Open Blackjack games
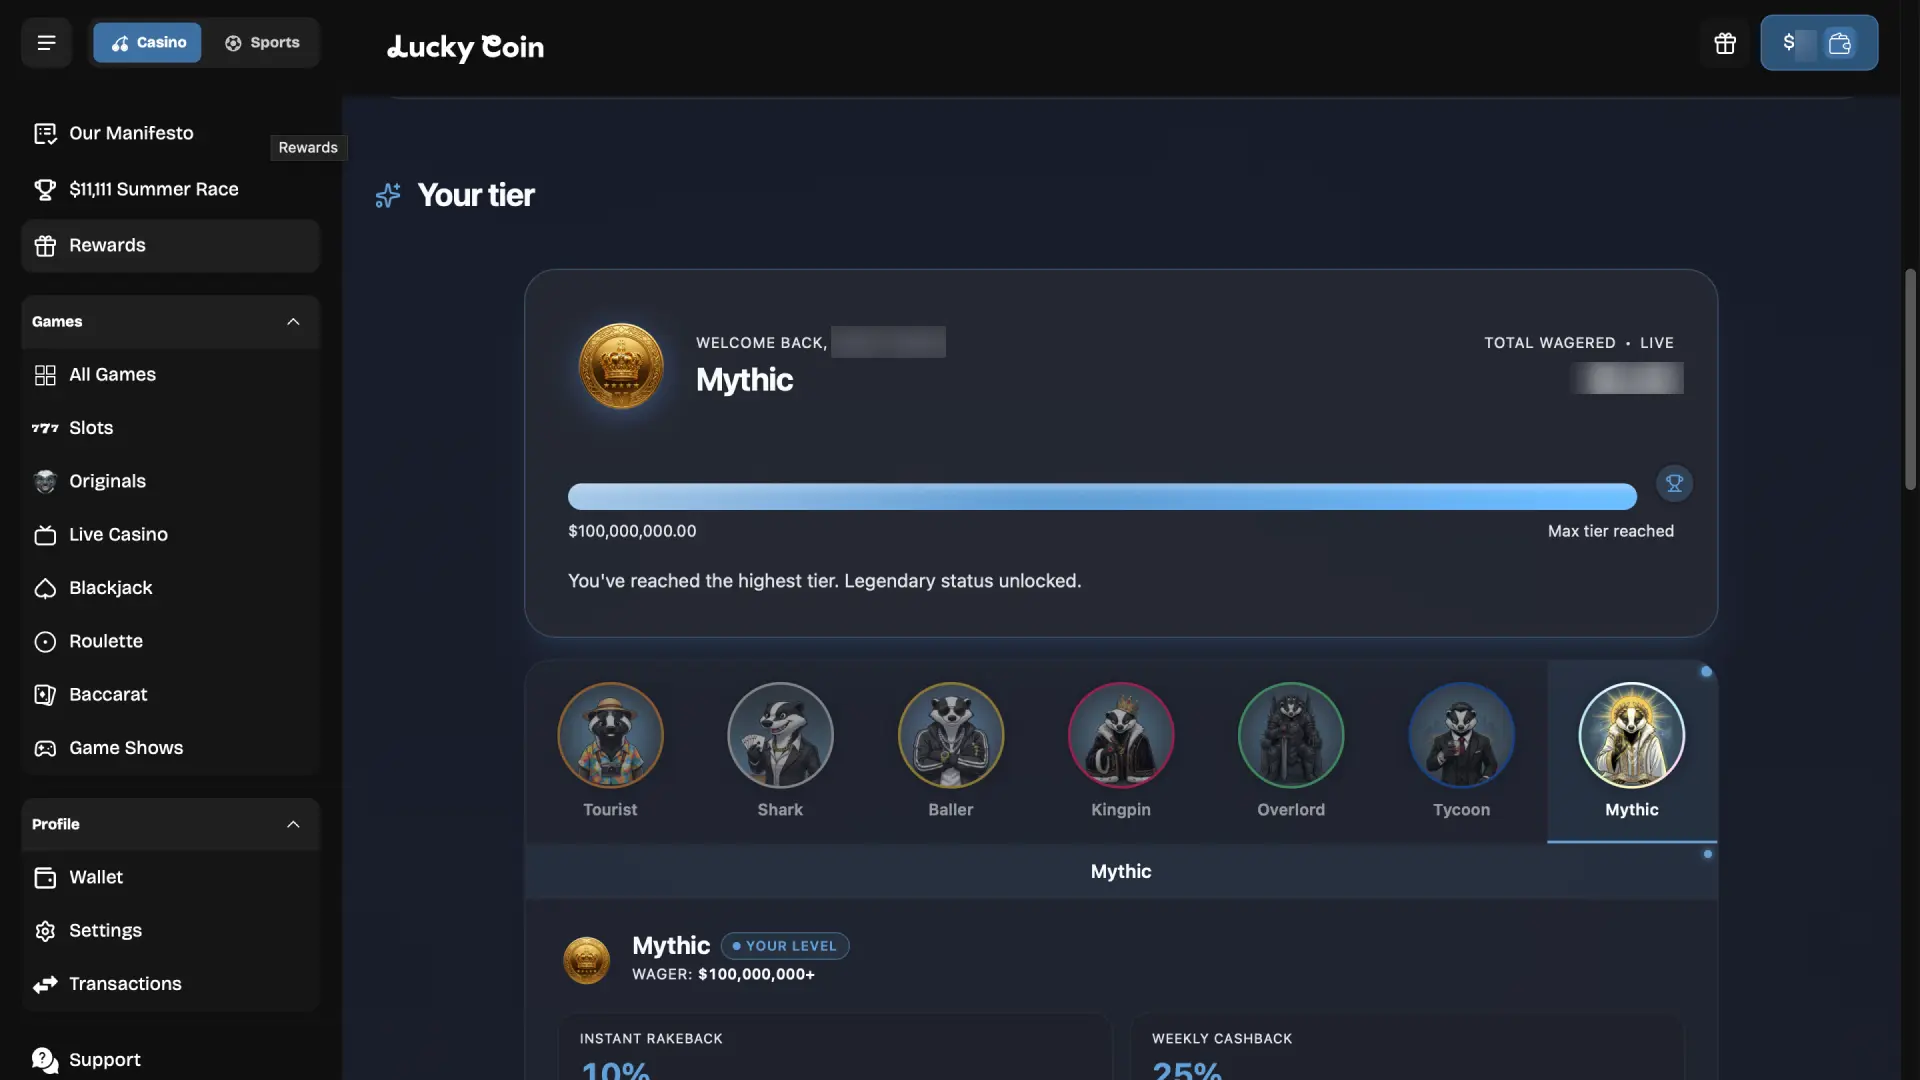The height and width of the screenshot is (1080, 1920). coord(170,588)
